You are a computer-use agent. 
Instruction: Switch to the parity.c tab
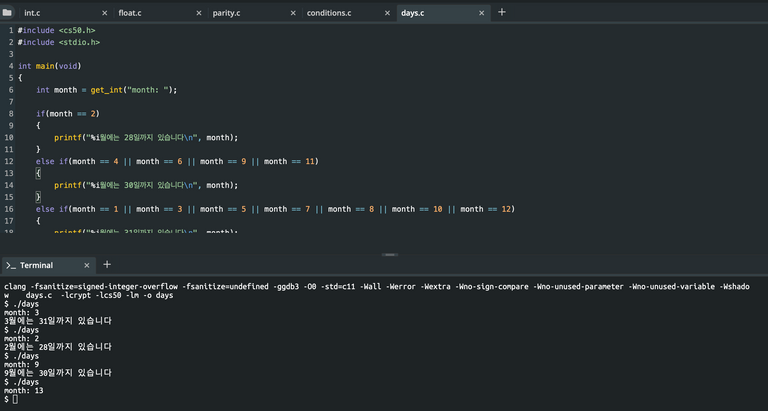tap(226, 13)
